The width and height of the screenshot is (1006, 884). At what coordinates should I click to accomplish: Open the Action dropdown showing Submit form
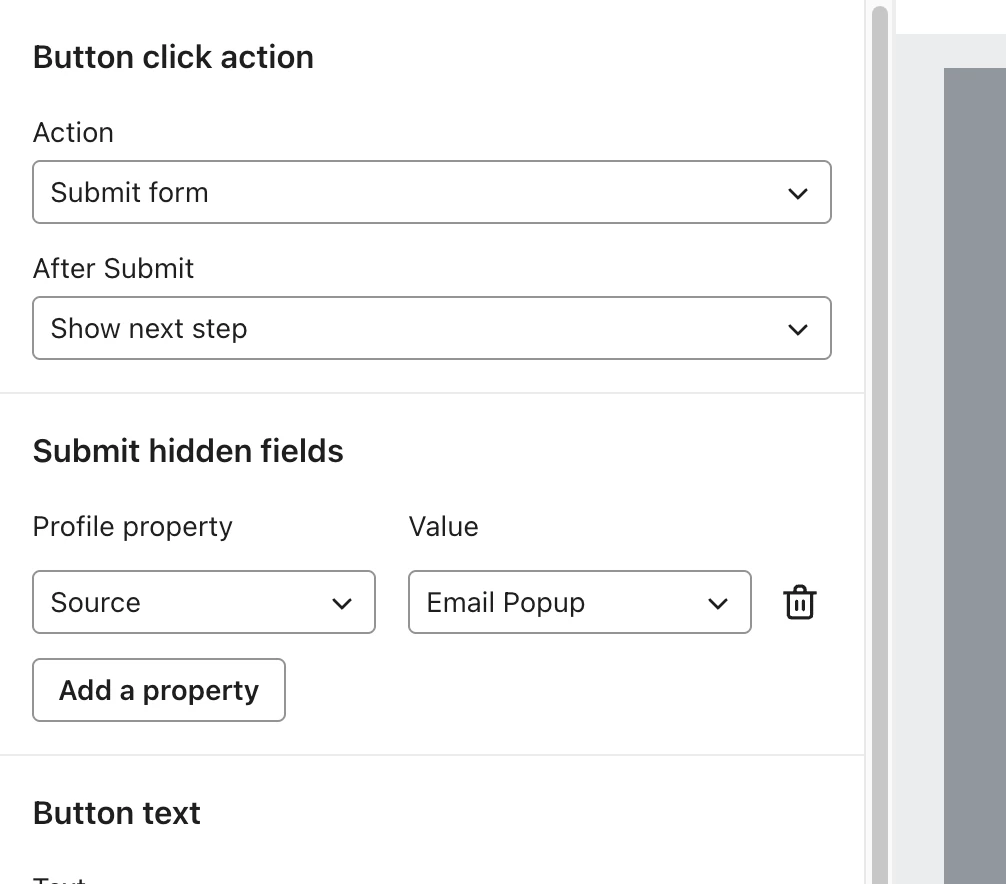coord(432,192)
